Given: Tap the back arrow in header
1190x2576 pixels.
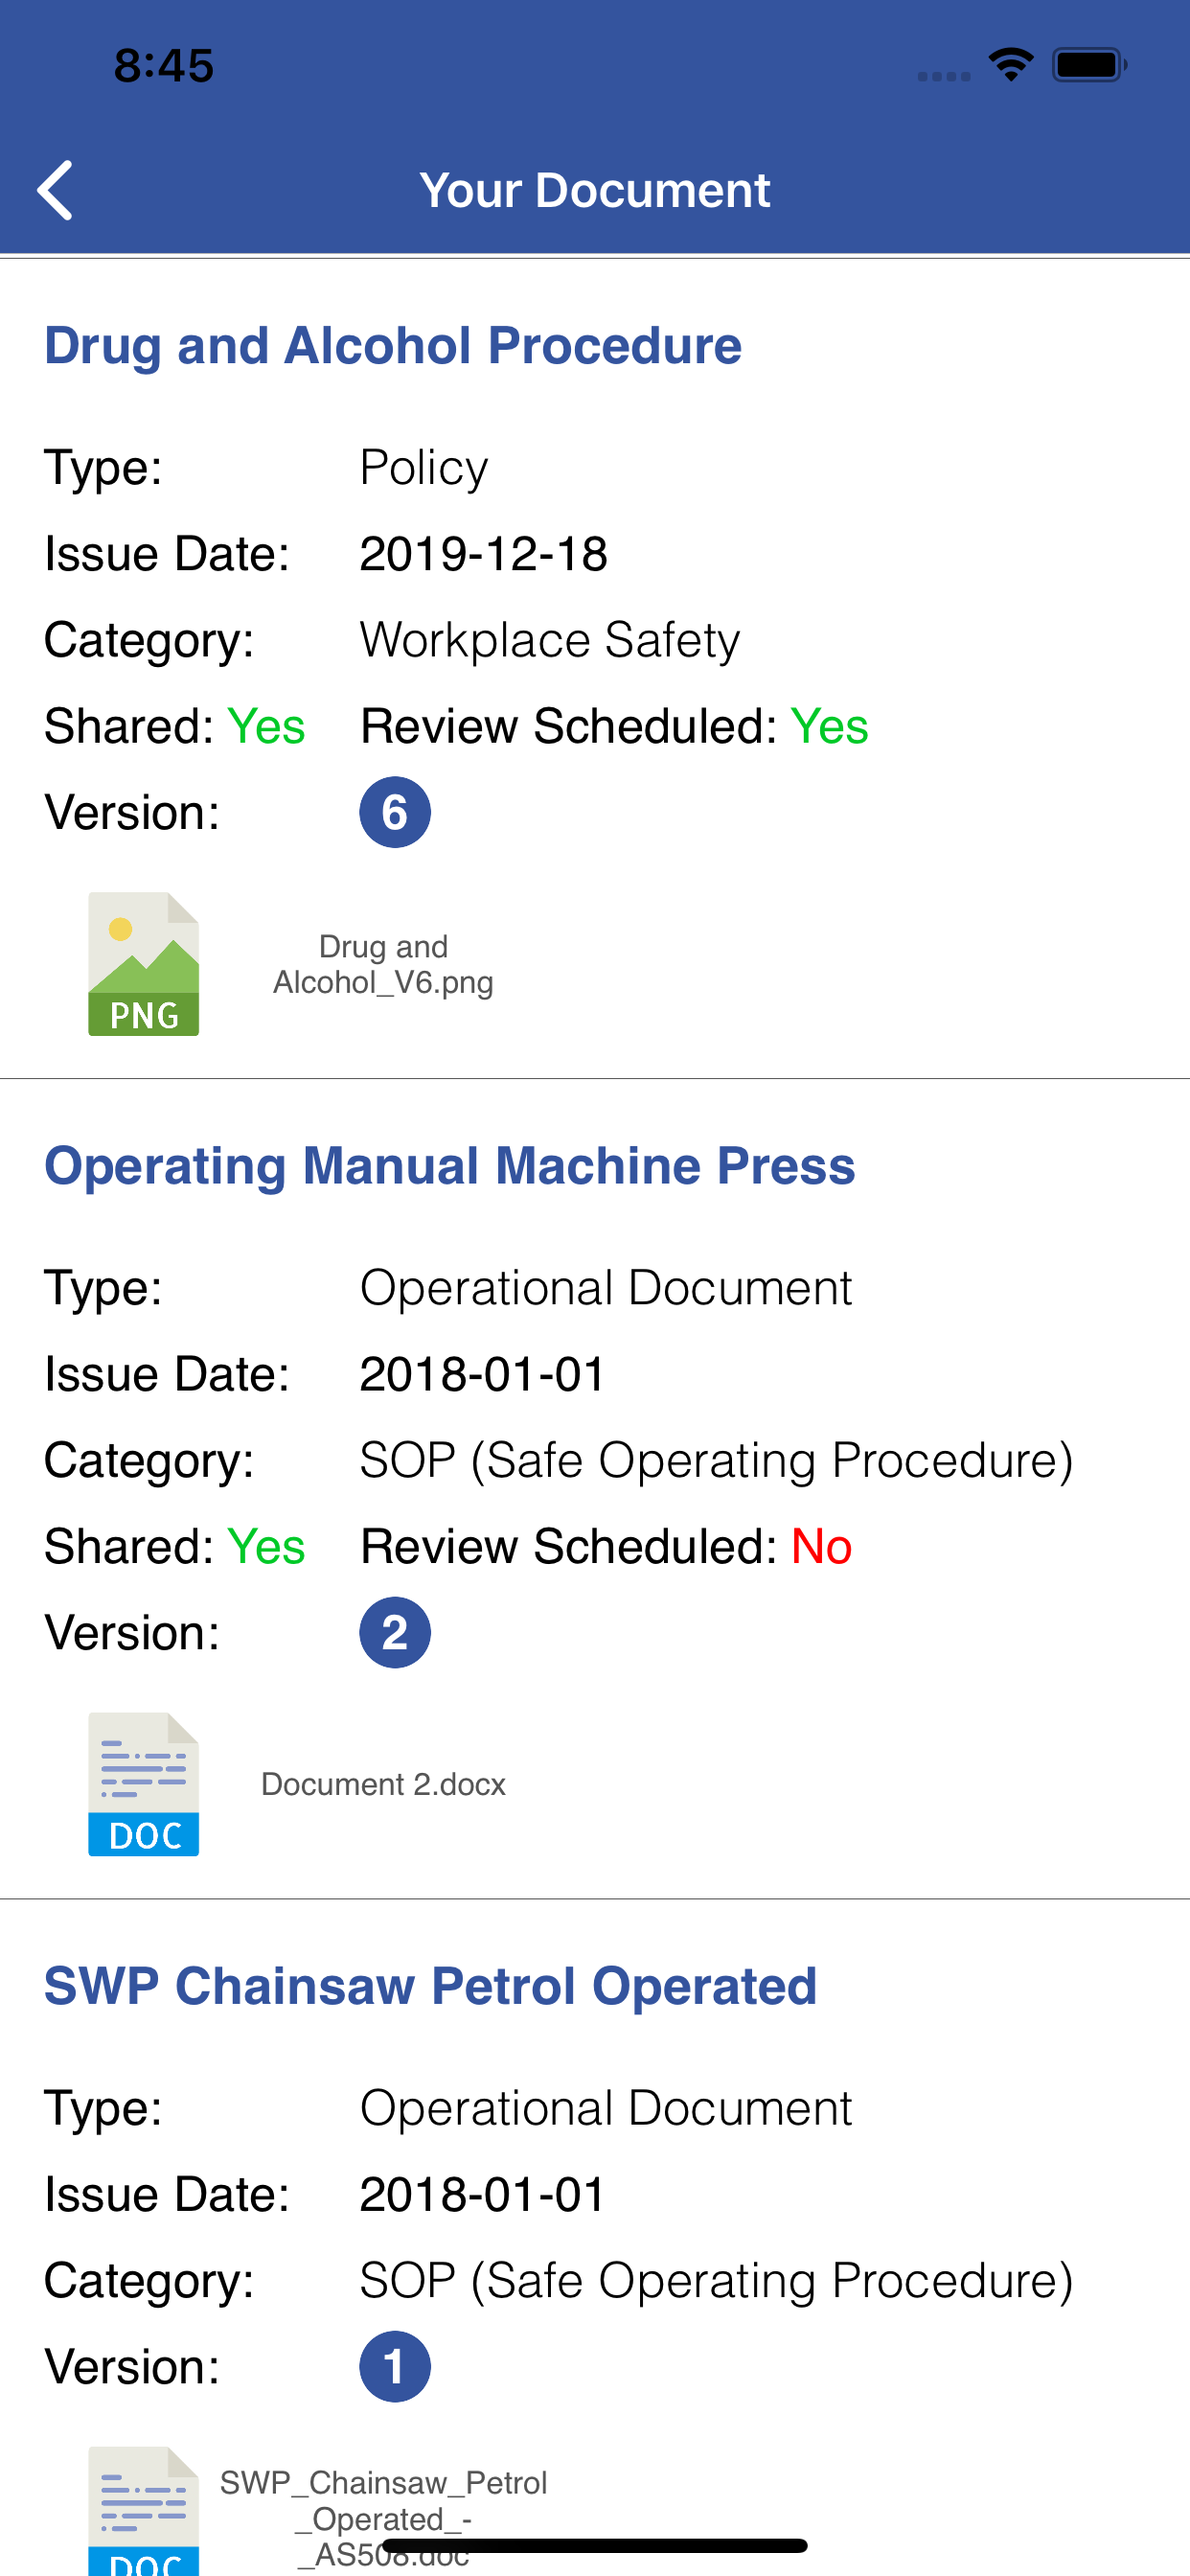Looking at the screenshot, I should point(55,190).
